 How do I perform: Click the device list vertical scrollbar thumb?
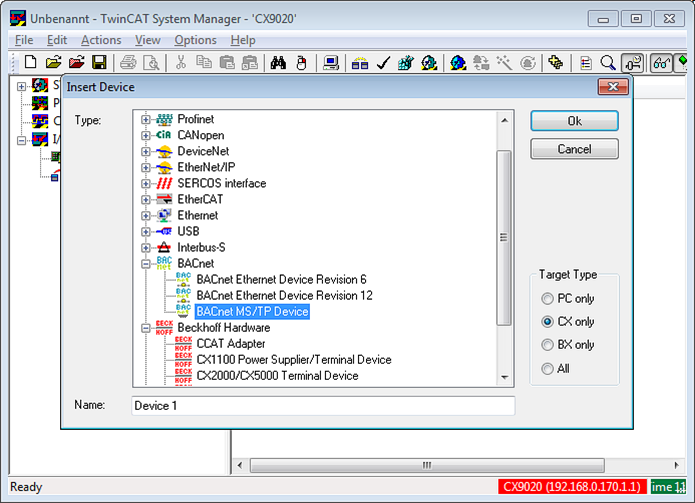coord(504,238)
